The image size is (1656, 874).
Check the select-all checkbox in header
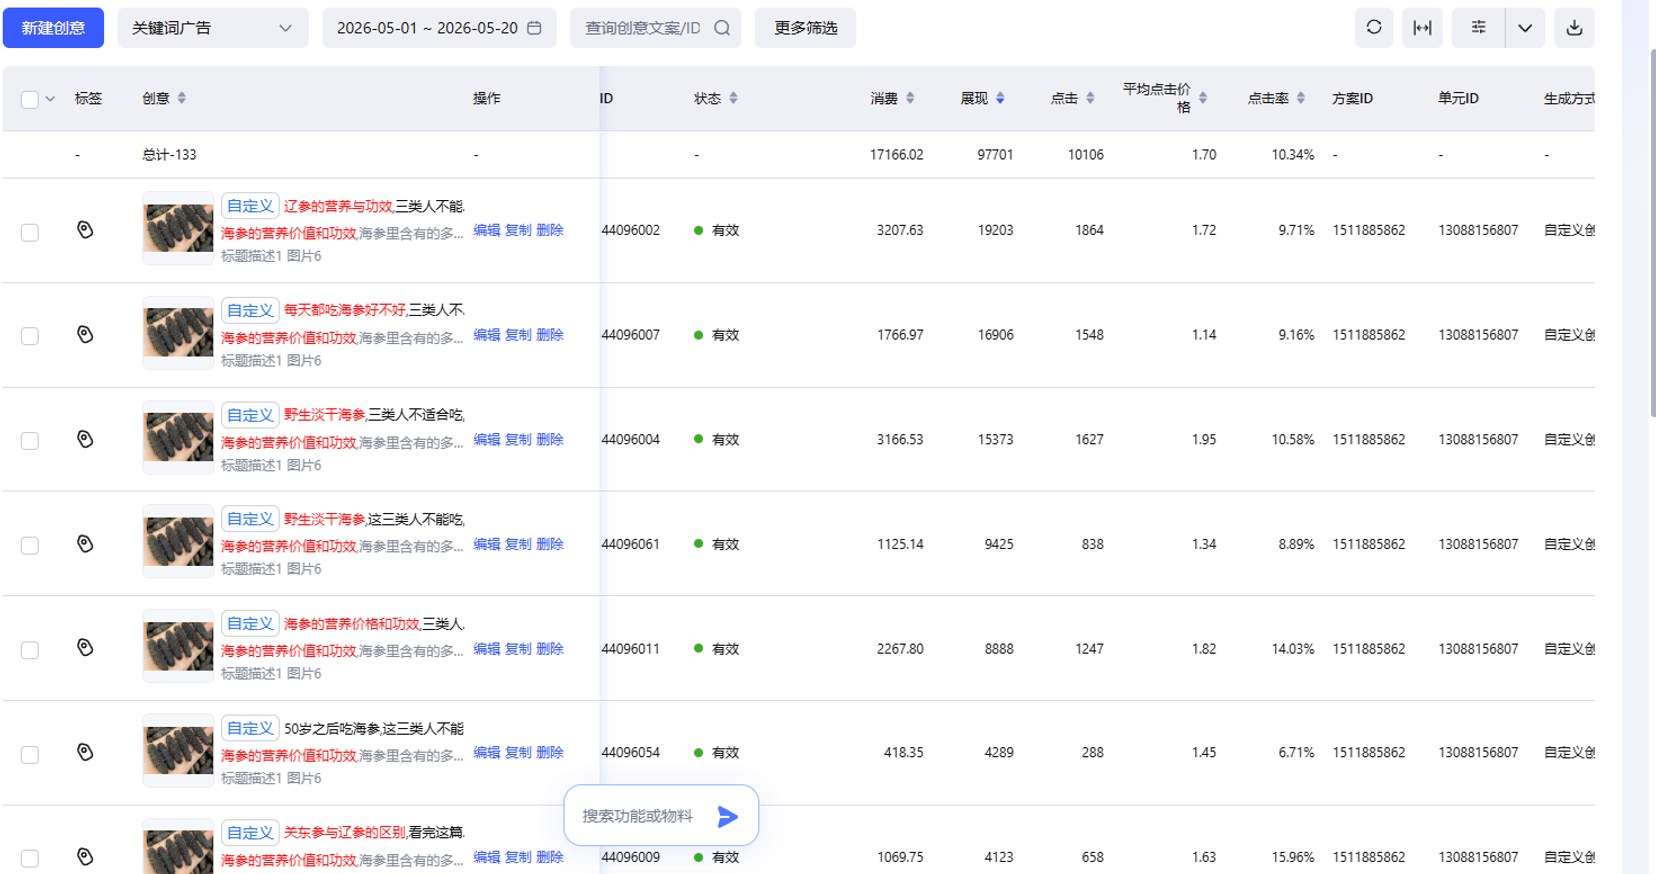30,99
